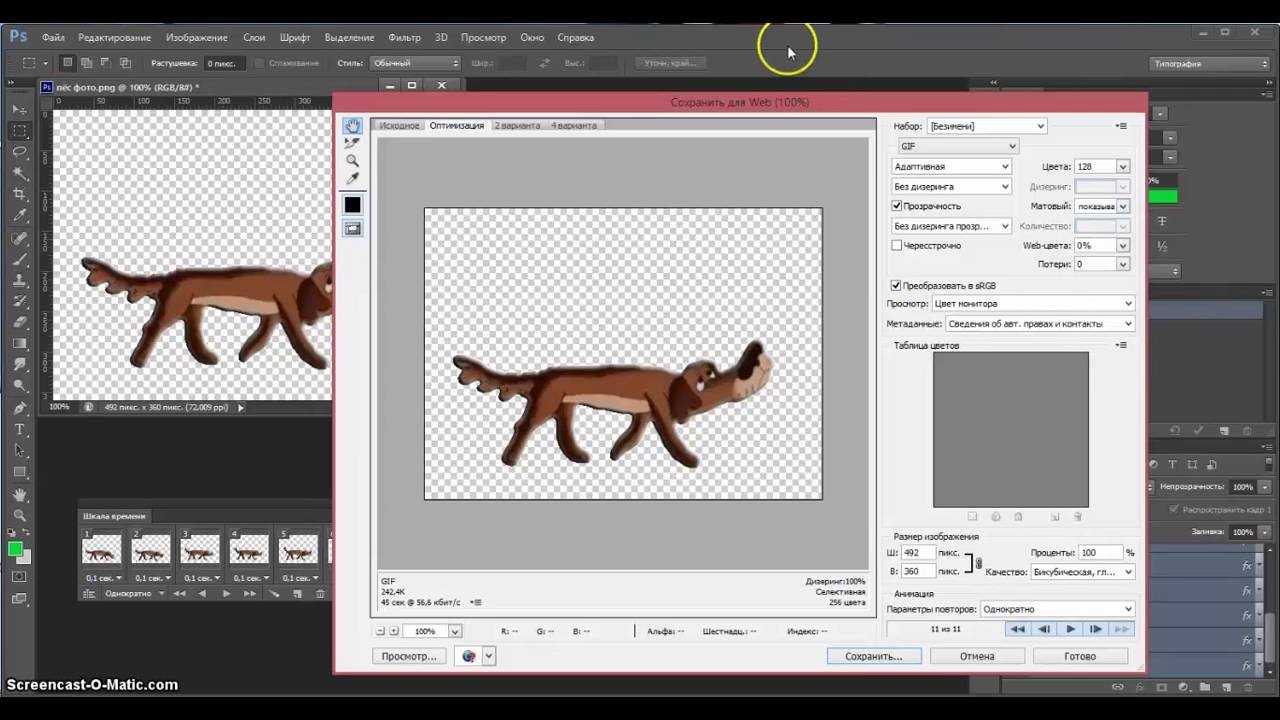Uncheck the Прозрачность checkbox
1280x720 pixels.
click(897, 206)
